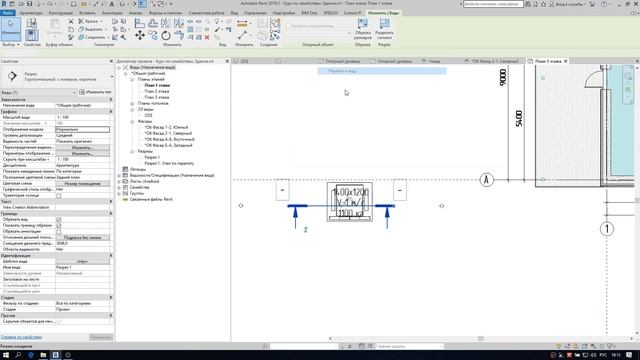Expand the Ceiling Plans tree node
Screen dimensions: 640x360
coord(132,103)
